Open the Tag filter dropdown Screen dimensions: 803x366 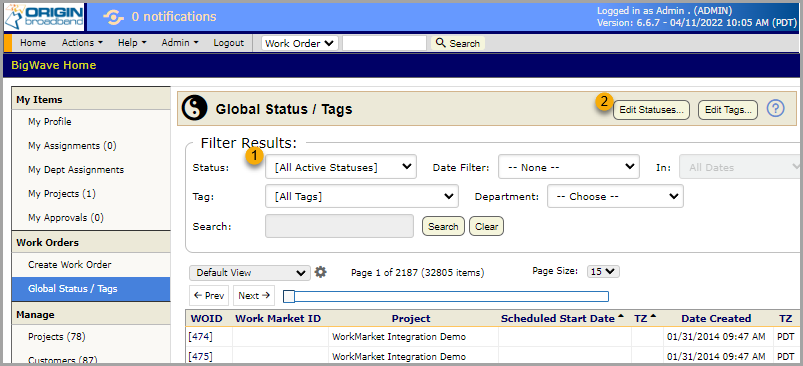click(x=362, y=196)
